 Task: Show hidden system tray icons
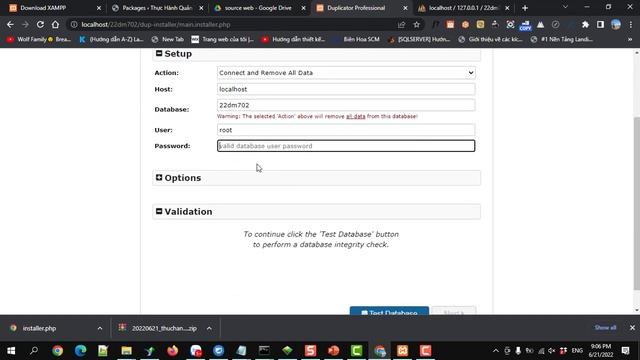point(496,351)
